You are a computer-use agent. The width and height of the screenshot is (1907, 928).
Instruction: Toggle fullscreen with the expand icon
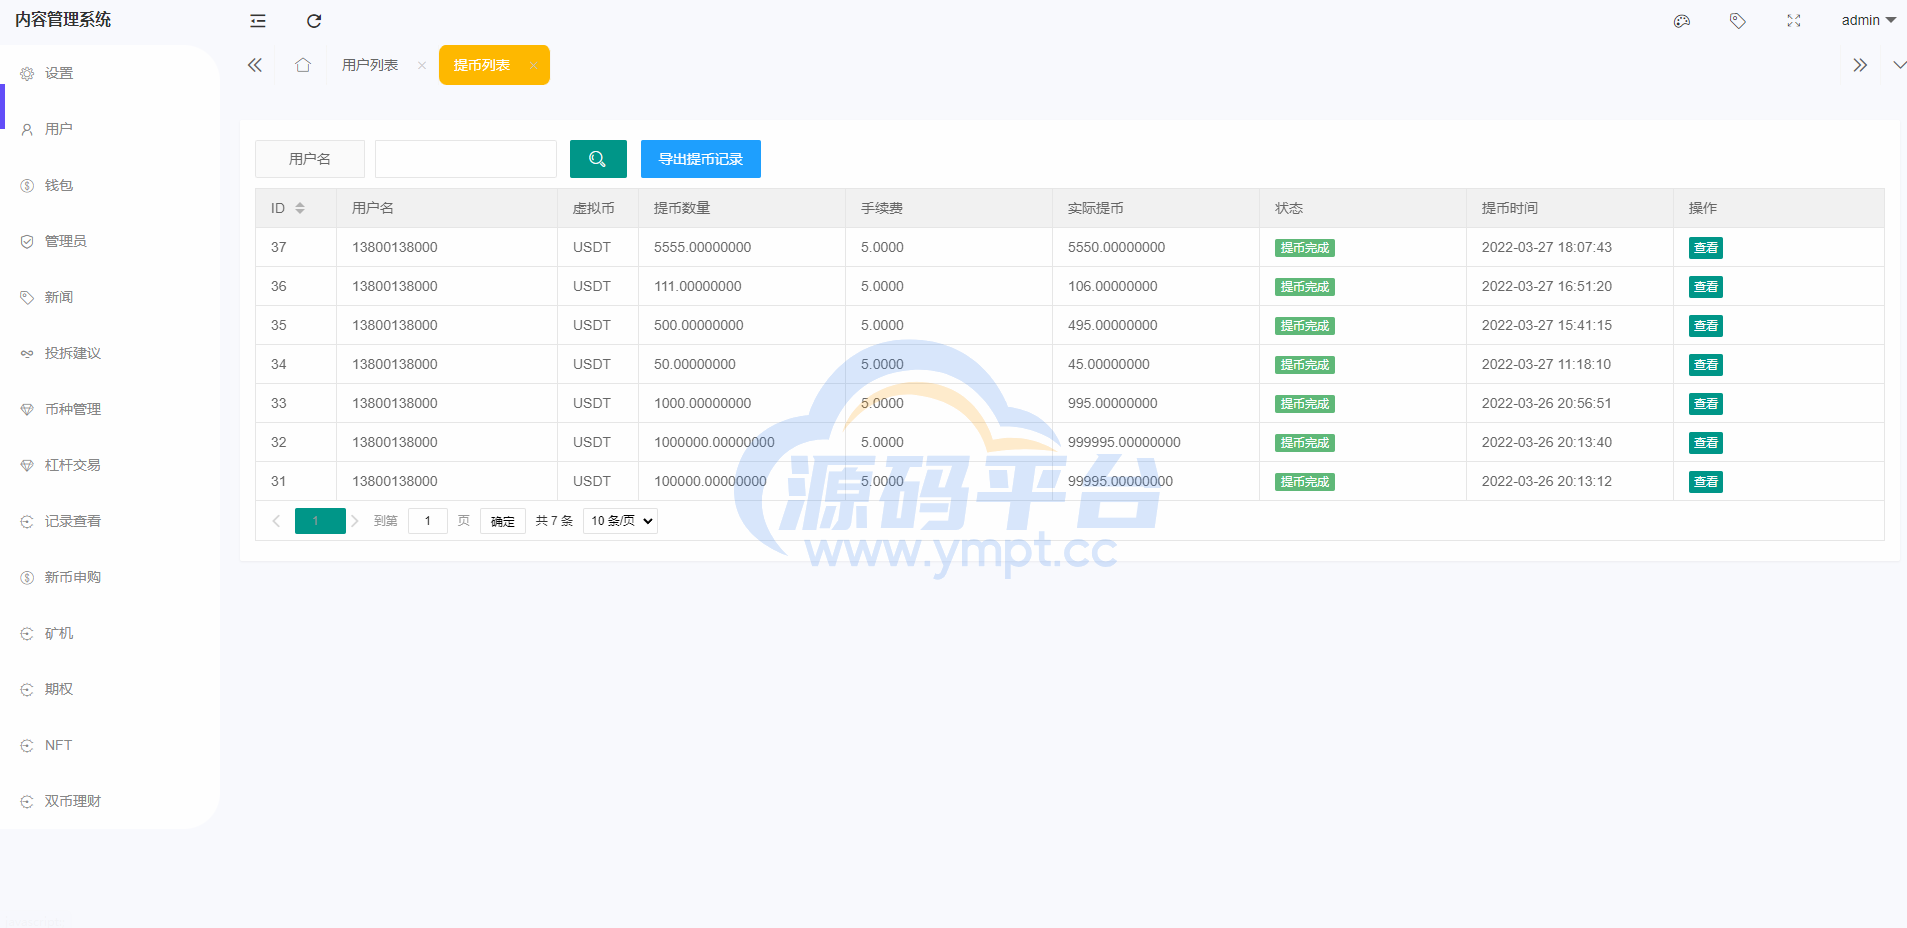tap(1794, 21)
